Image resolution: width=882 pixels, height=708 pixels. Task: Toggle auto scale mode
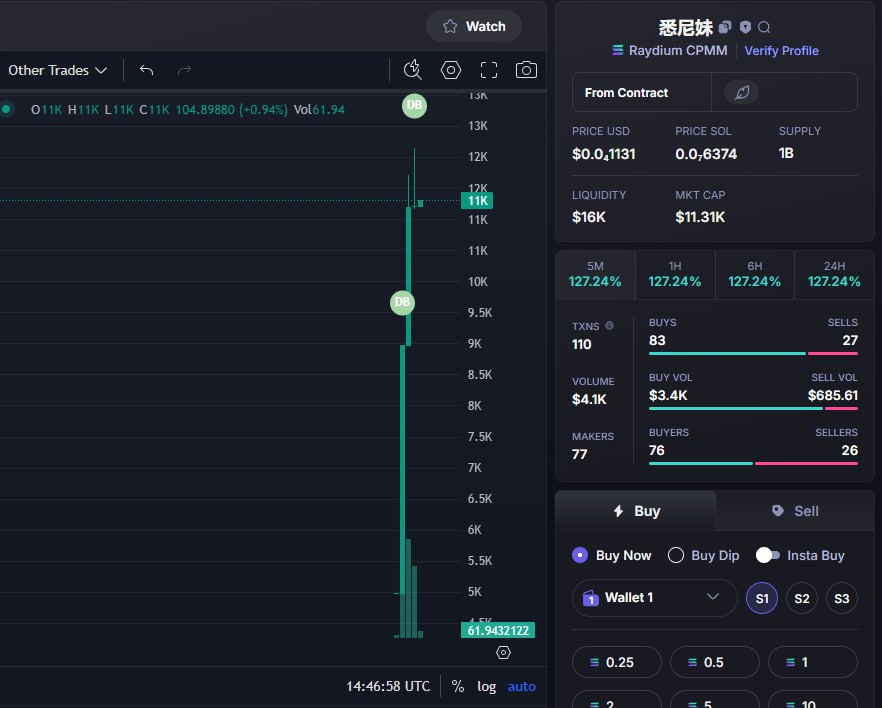[521, 687]
